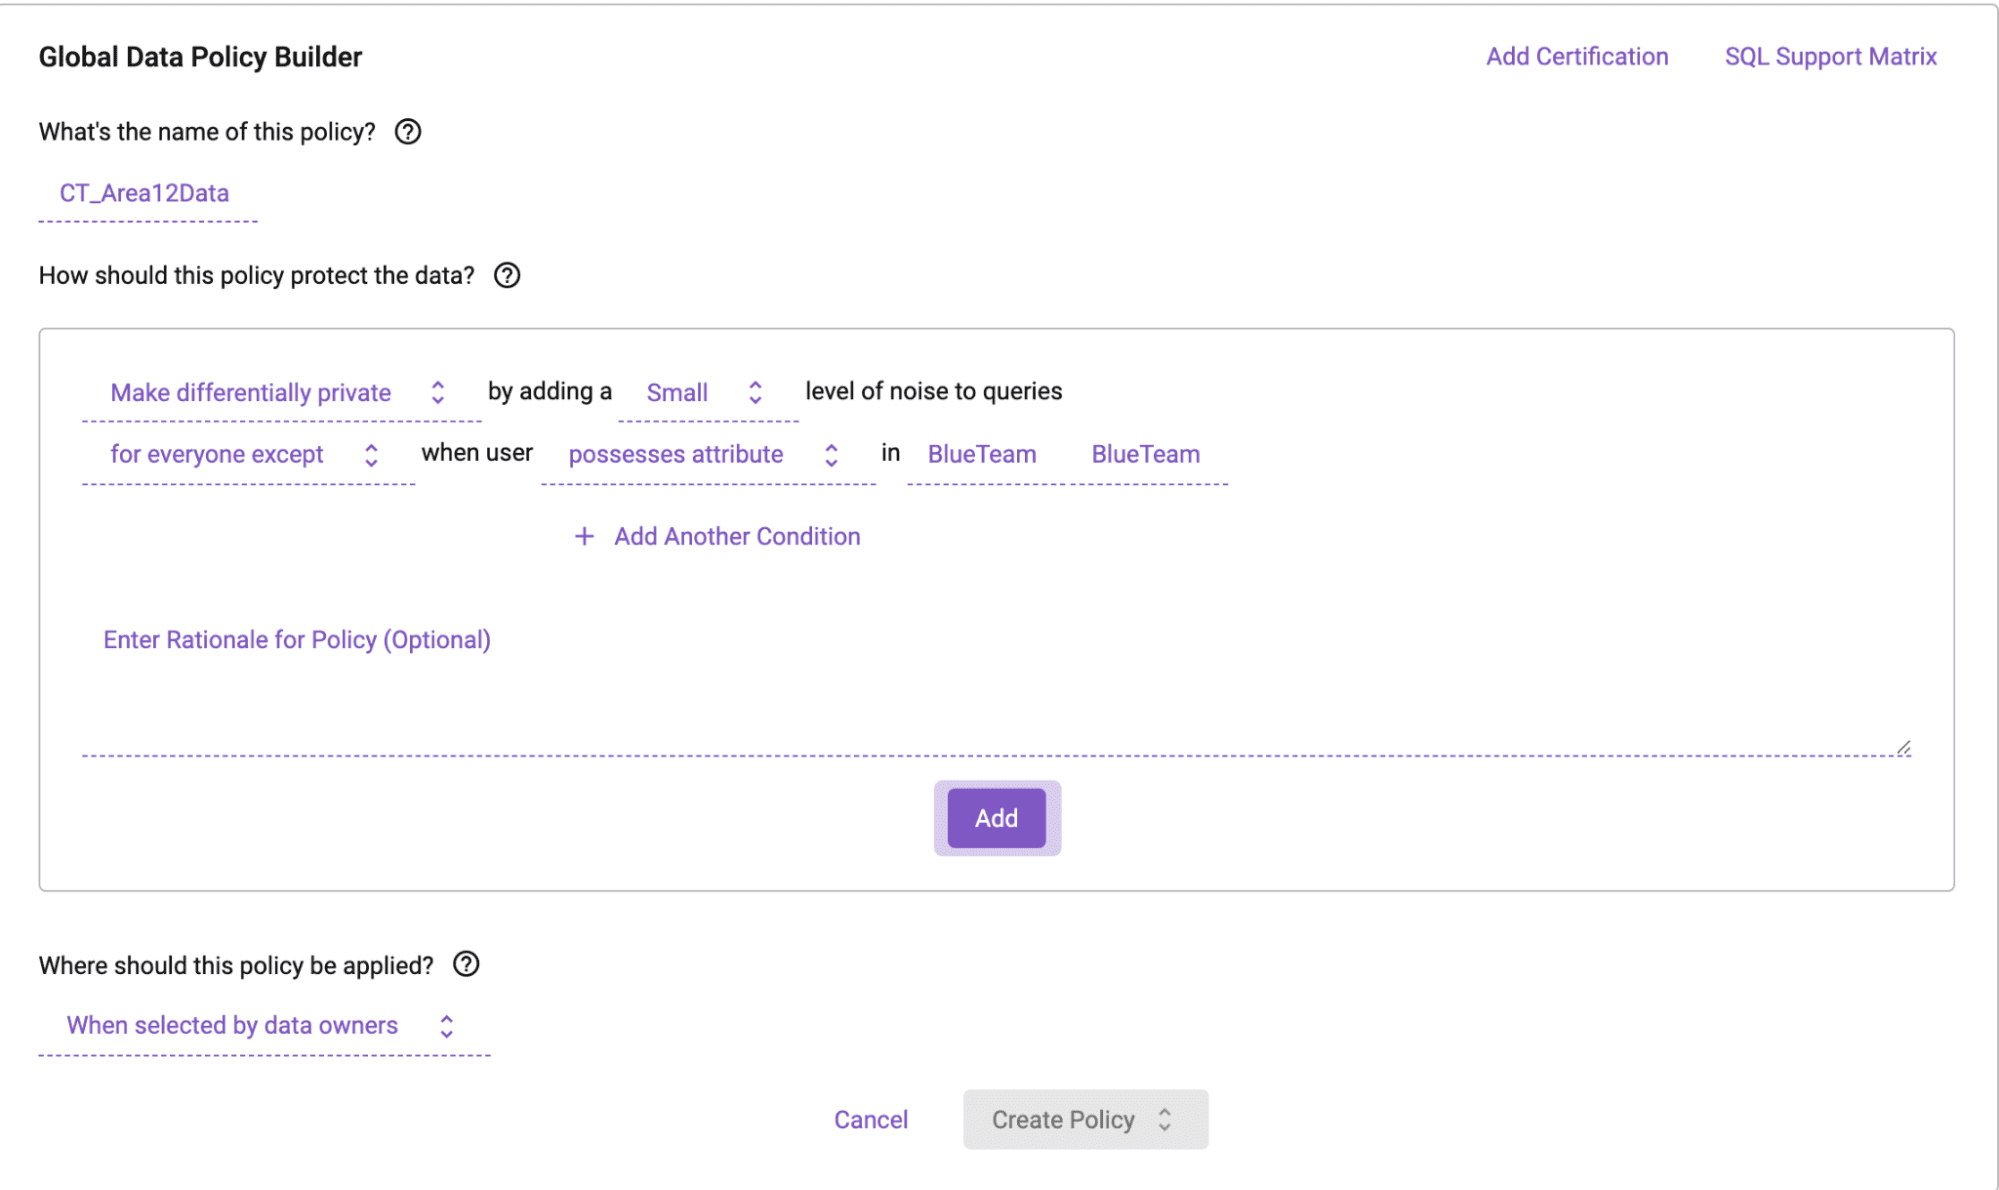Open SQL Support Matrix link
Screen dimensions: 1999x1190
point(1830,57)
